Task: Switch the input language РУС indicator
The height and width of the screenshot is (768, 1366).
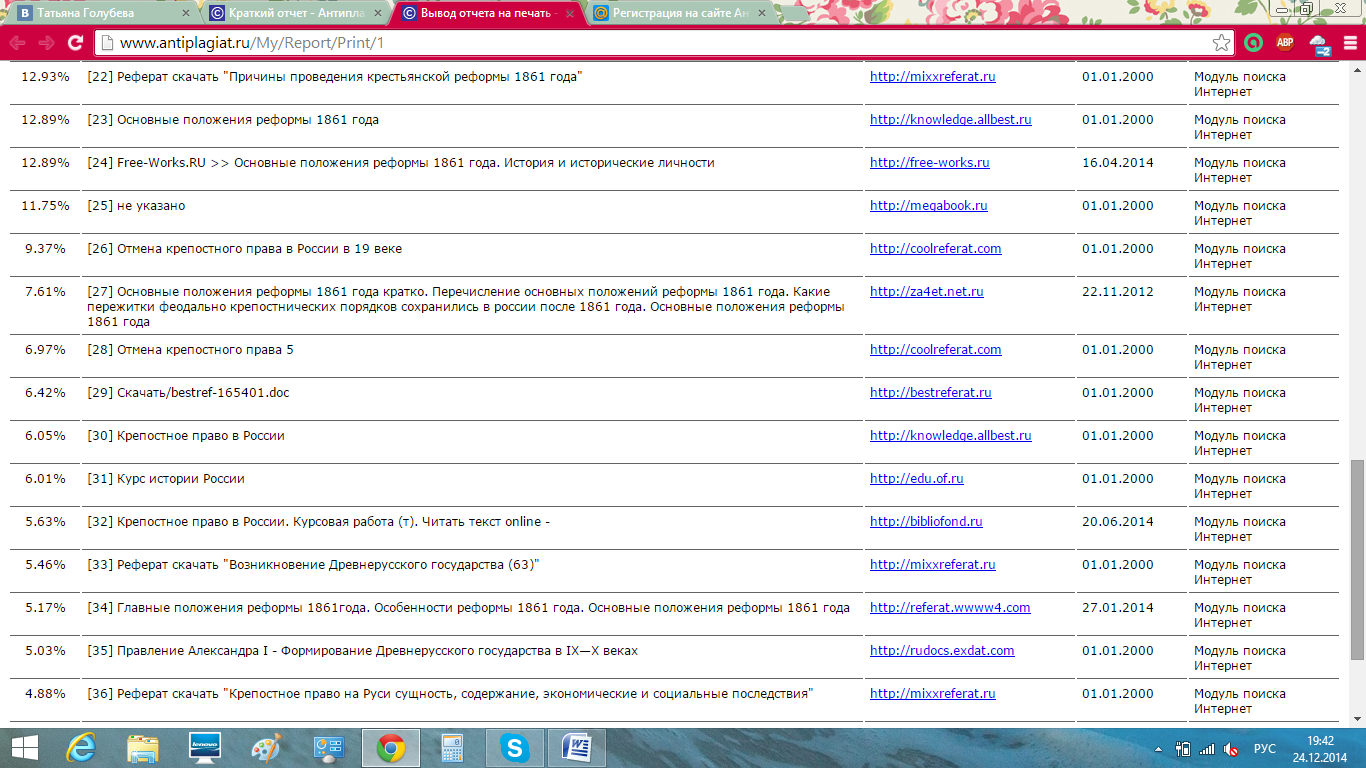Action: tap(1265, 749)
